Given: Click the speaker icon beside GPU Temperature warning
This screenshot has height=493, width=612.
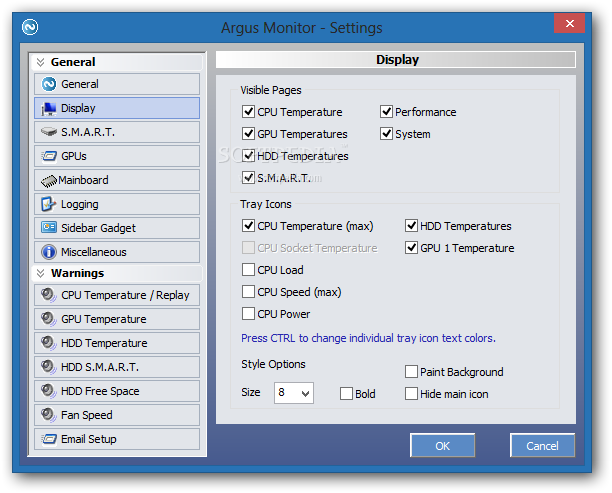Looking at the screenshot, I should tap(49, 319).
